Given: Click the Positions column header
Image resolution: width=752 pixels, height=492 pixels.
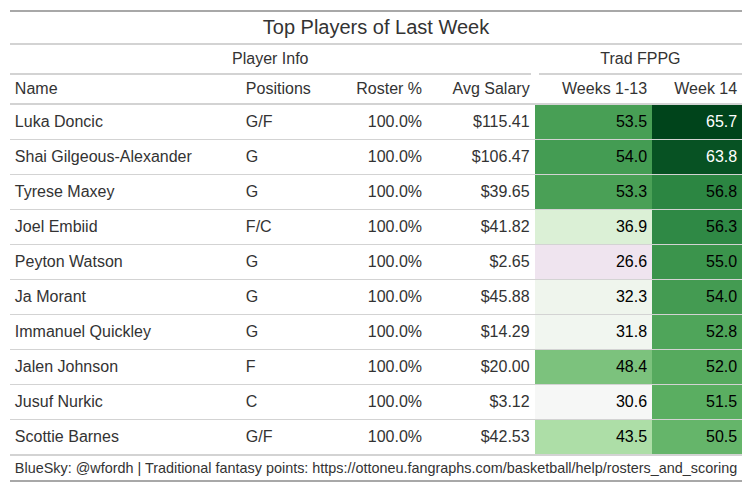Looking at the screenshot, I should (278, 89).
